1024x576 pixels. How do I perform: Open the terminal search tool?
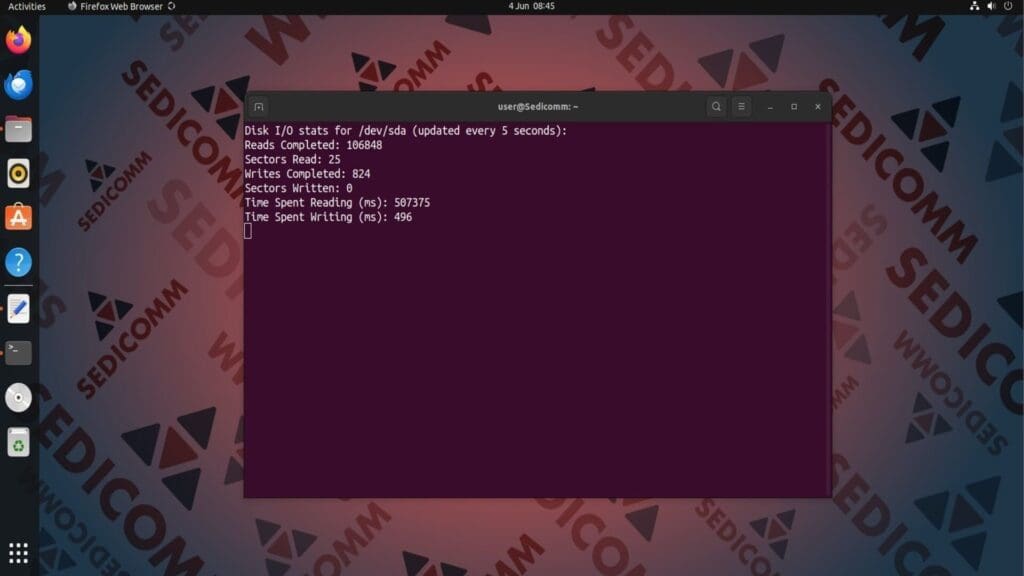click(x=716, y=106)
